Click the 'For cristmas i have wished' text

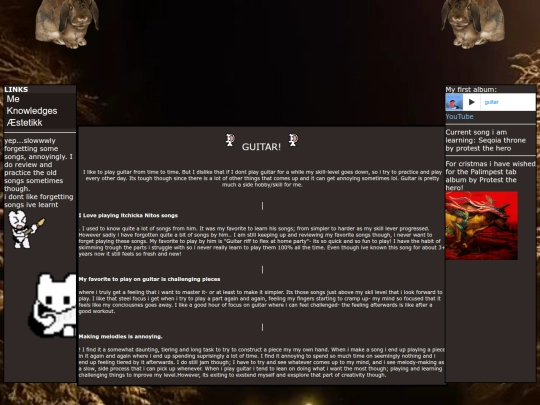pos(490,176)
